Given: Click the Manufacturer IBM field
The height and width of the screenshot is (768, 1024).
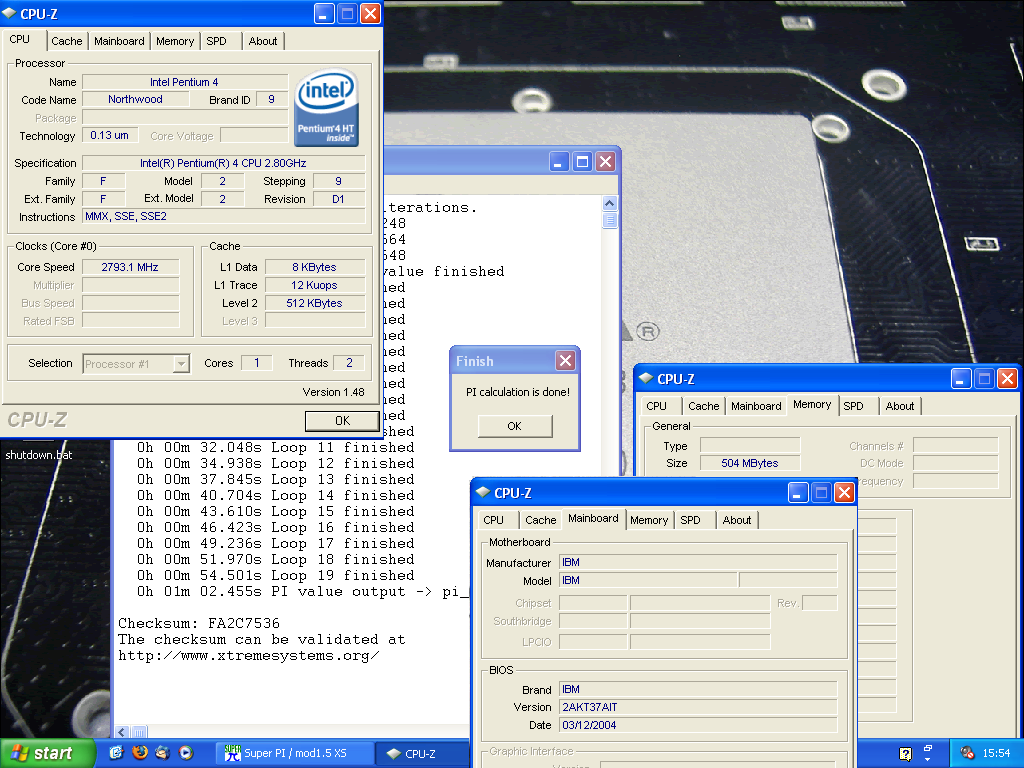Looking at the screenshot, I should tap(698, 562).
